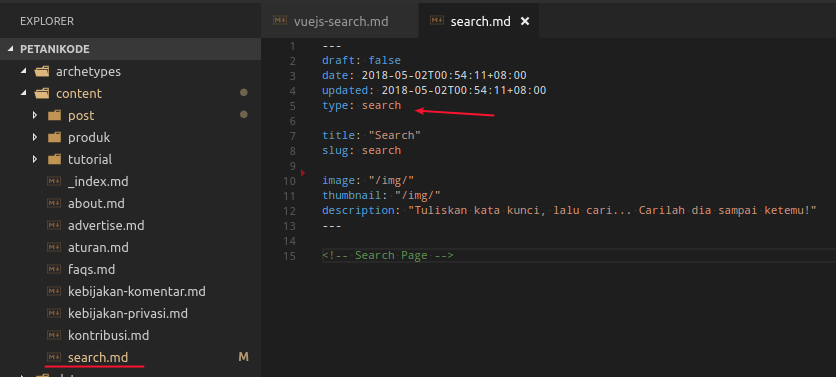Click the markdown icon on vuejs-search.md tab
Image resolution: width=836 pixels, height=377 pixels.
tap(280, 21)
